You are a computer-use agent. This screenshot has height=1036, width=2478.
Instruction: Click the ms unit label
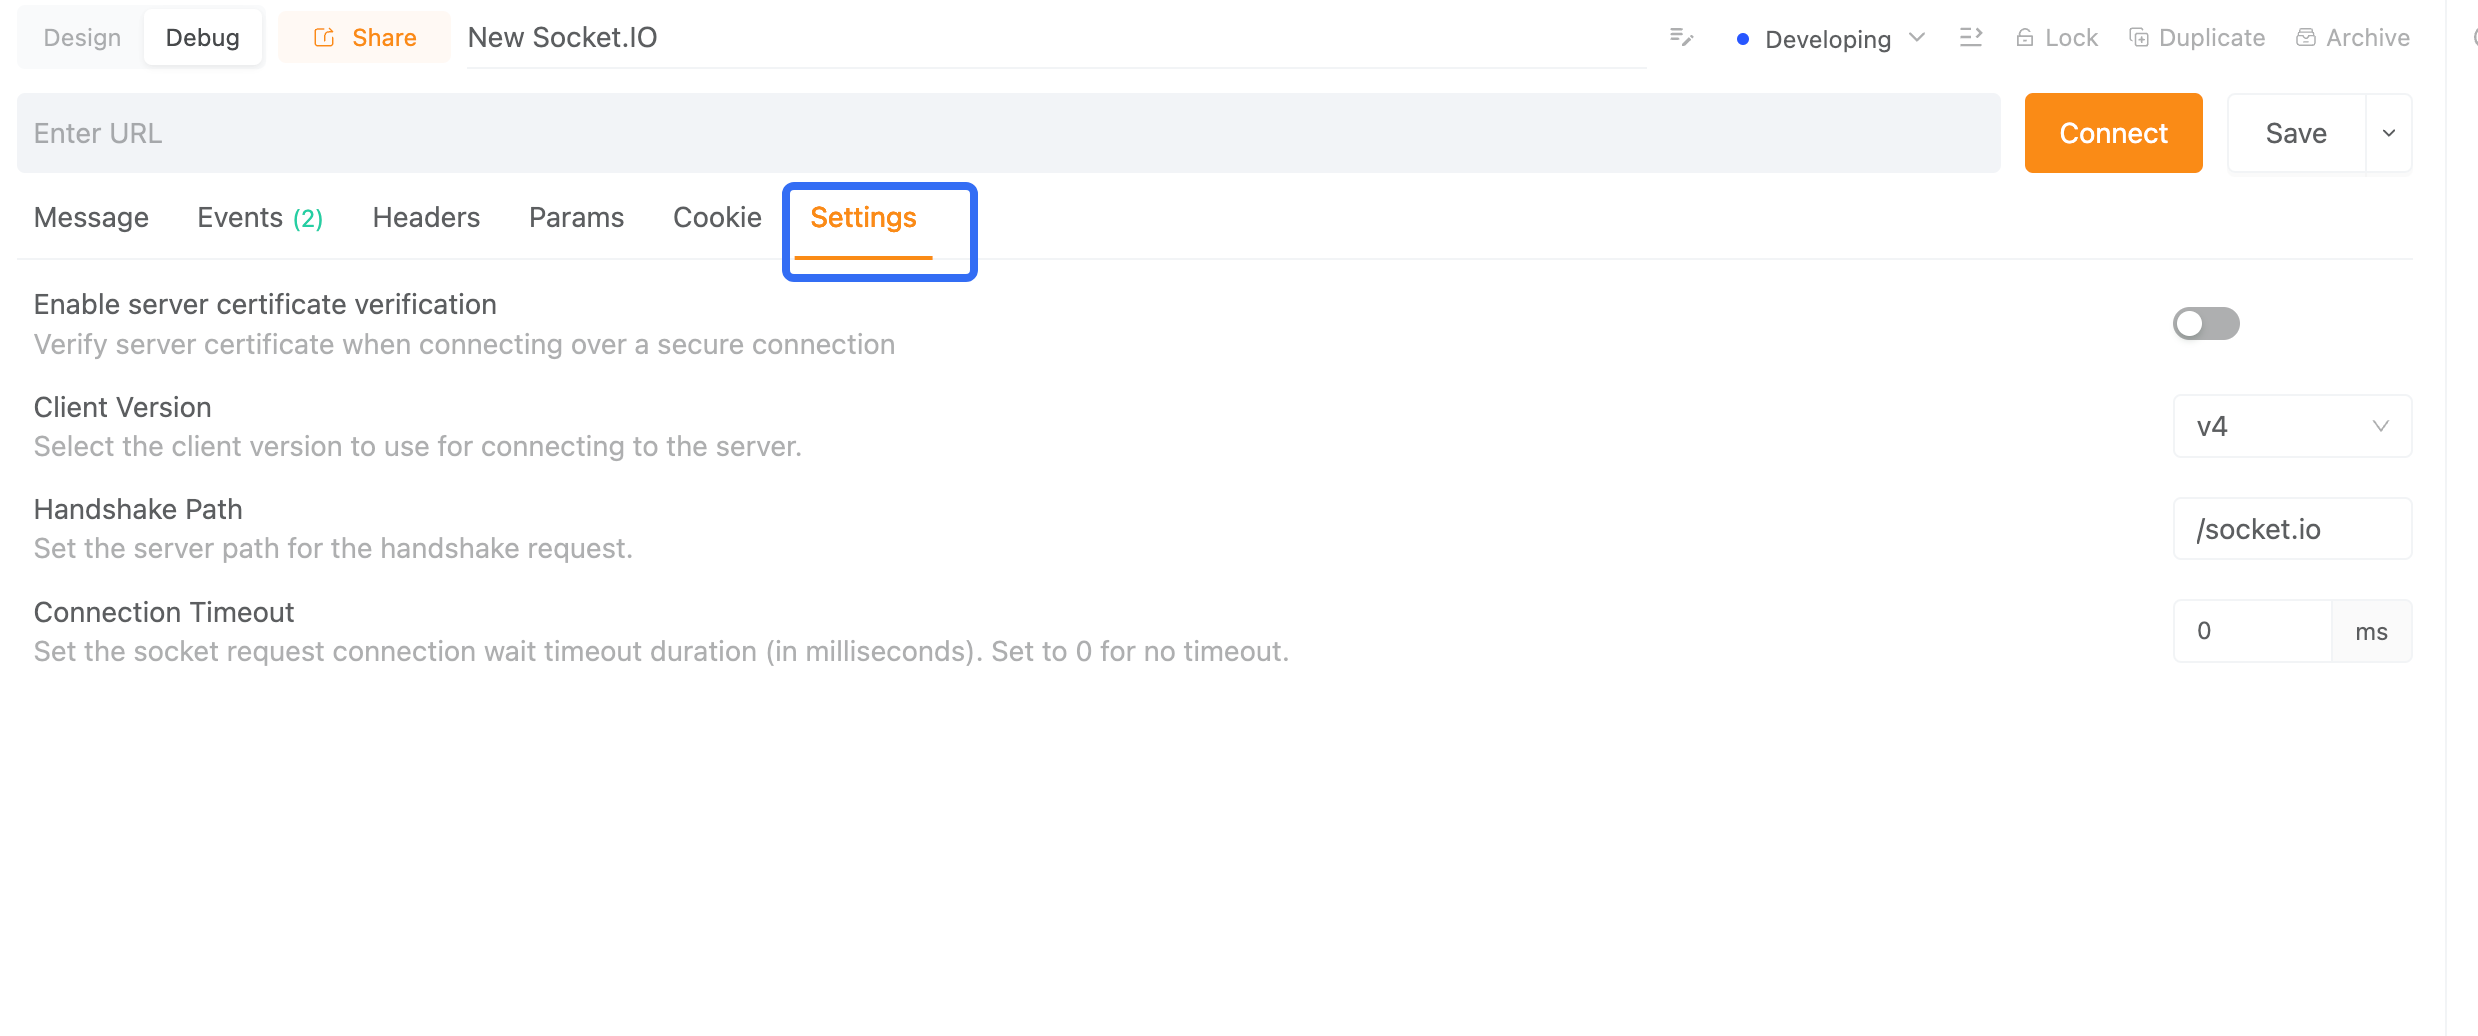click(2371, 631)
